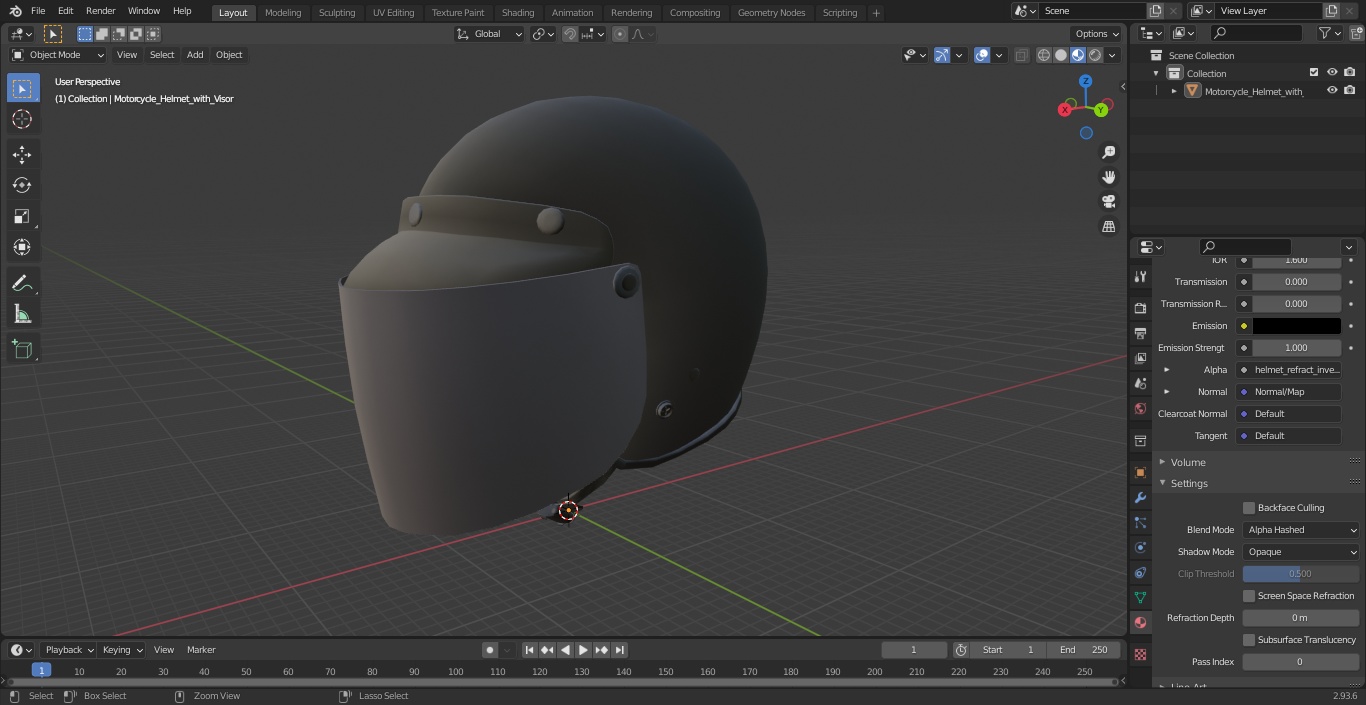The image size is (1366, 705).
Task: Open the Blend Mode dropdown
Action: [1301, 530]
